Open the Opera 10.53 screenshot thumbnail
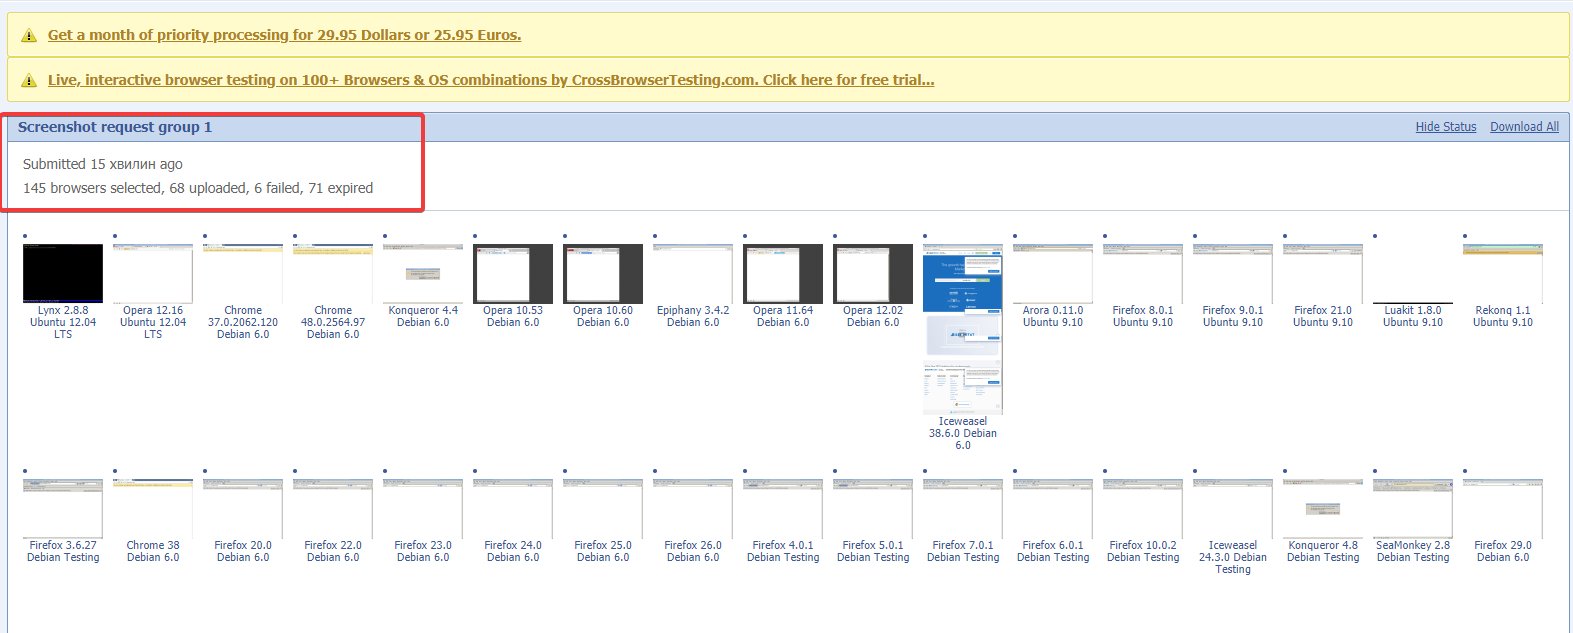 pos(513,273)
